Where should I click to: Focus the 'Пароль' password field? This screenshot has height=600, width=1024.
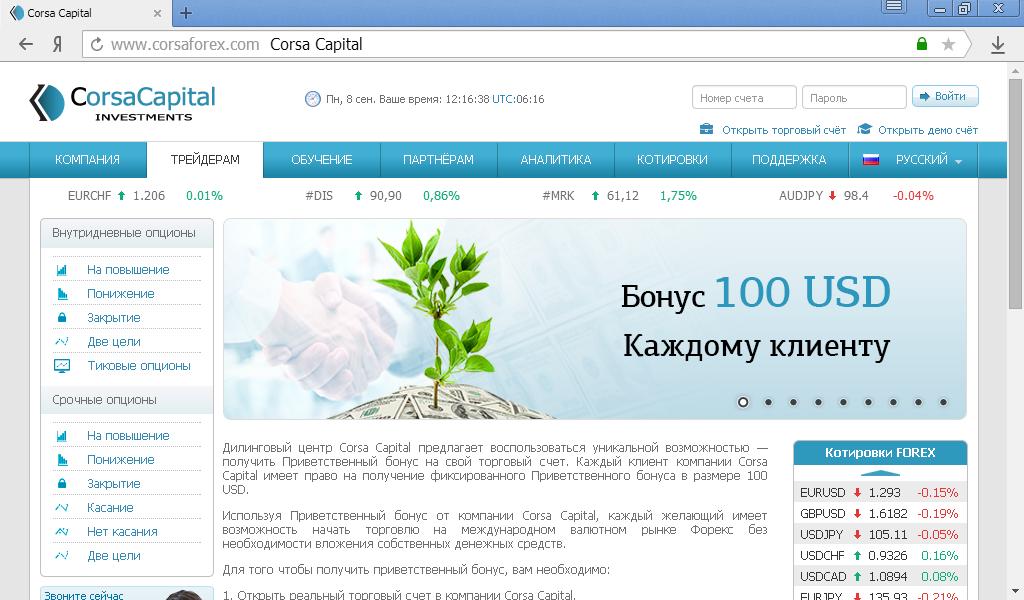(x=854, y=97)
